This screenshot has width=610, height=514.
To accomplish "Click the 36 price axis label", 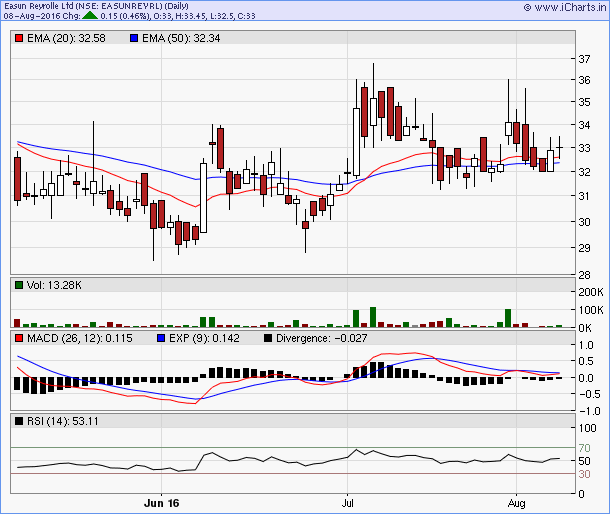I will point(584,80).
